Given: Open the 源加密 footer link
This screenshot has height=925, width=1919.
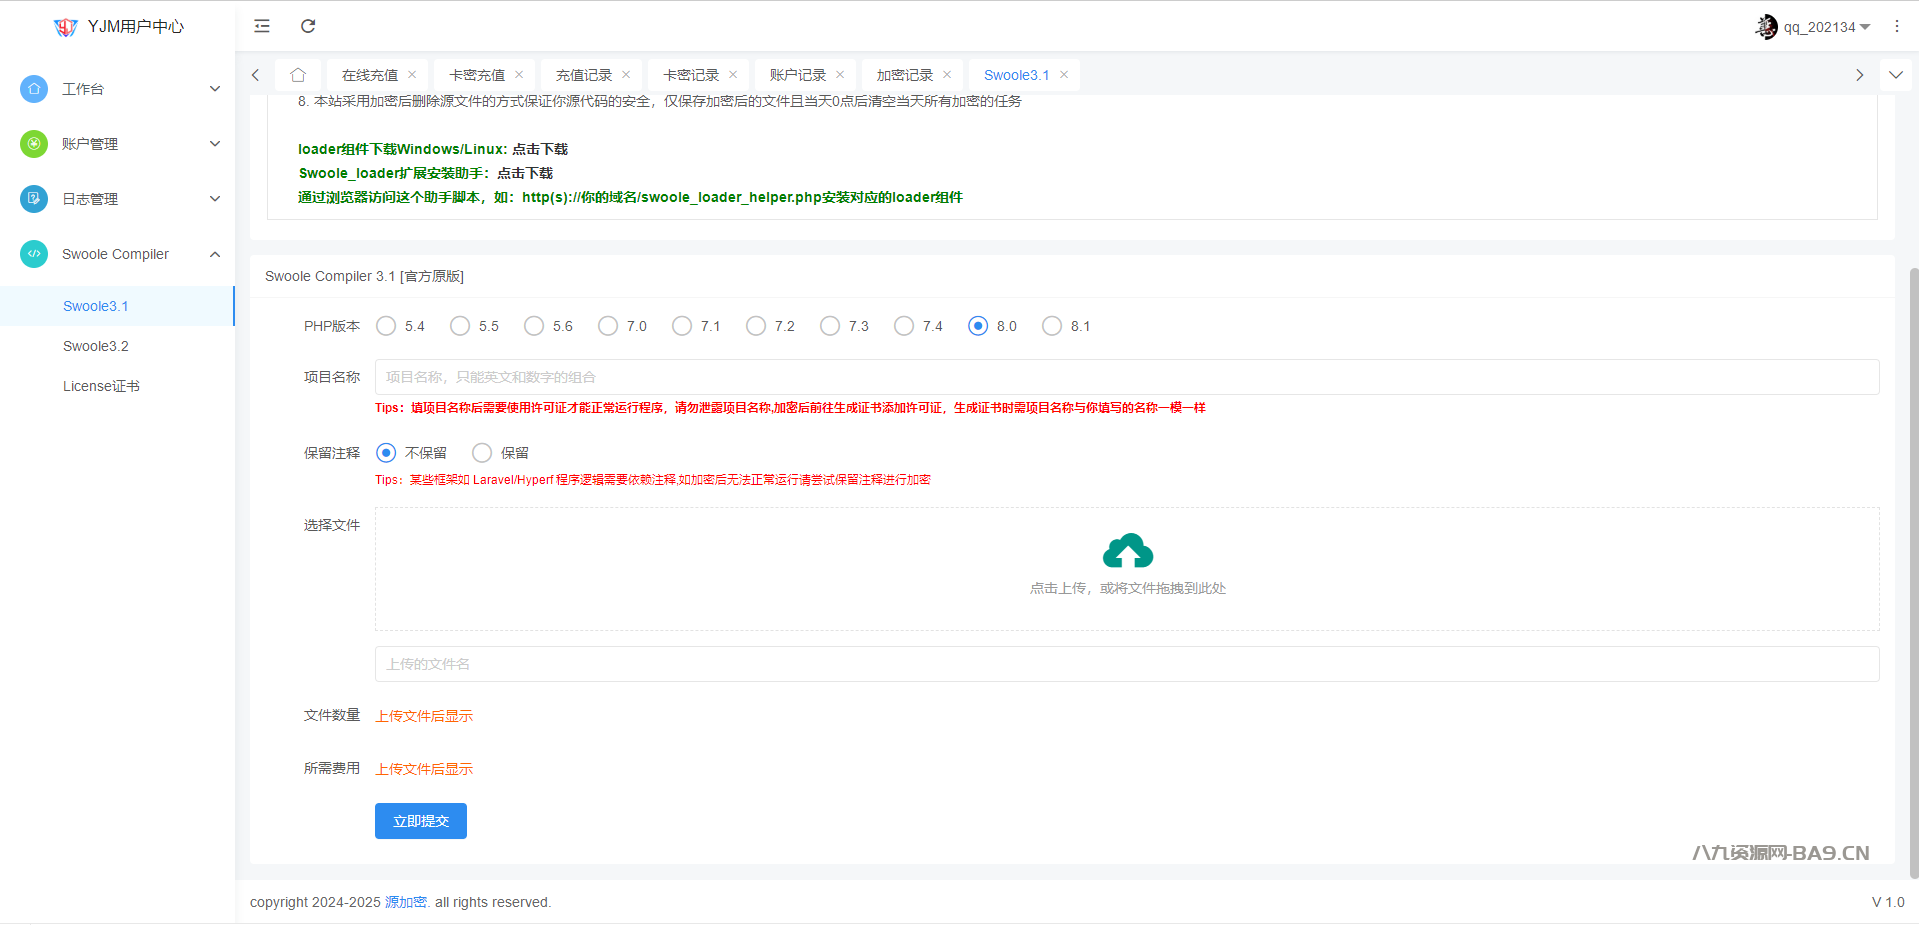Looking at the screenshot, I should pyautogui.click(x=406, y=902).
